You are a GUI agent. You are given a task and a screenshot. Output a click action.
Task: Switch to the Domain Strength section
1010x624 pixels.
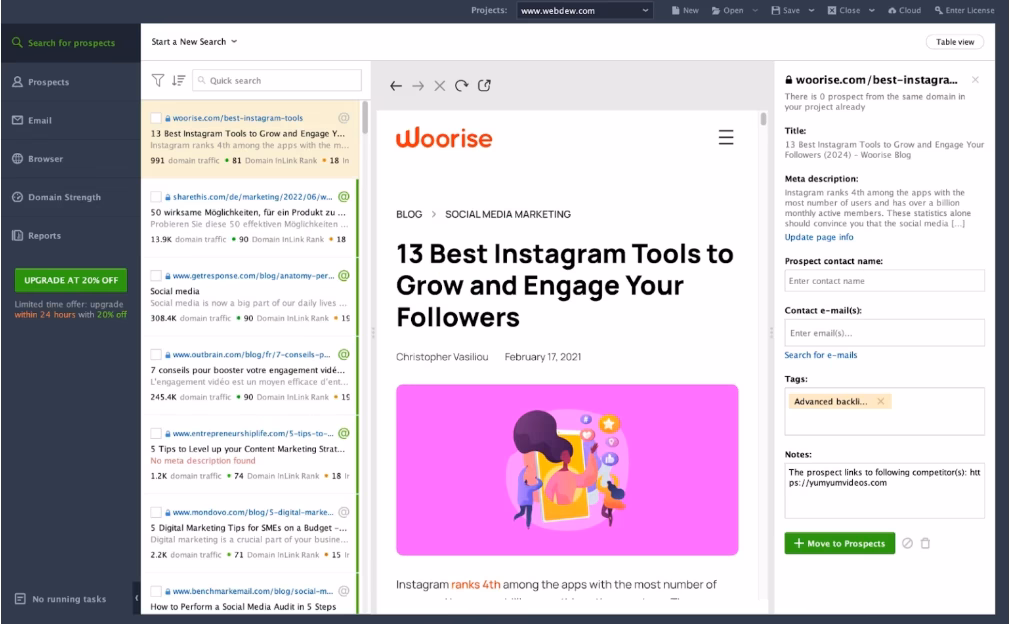point(65,197)
